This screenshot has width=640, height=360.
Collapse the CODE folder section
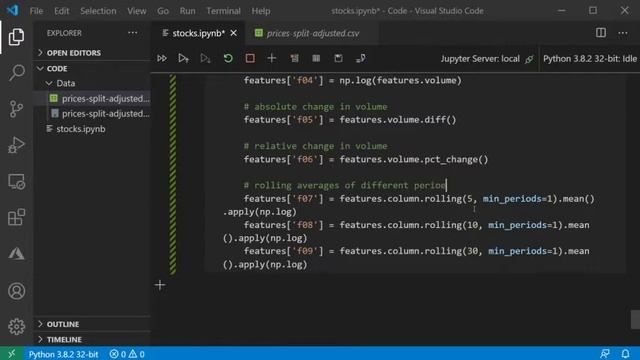coord(92,68)
